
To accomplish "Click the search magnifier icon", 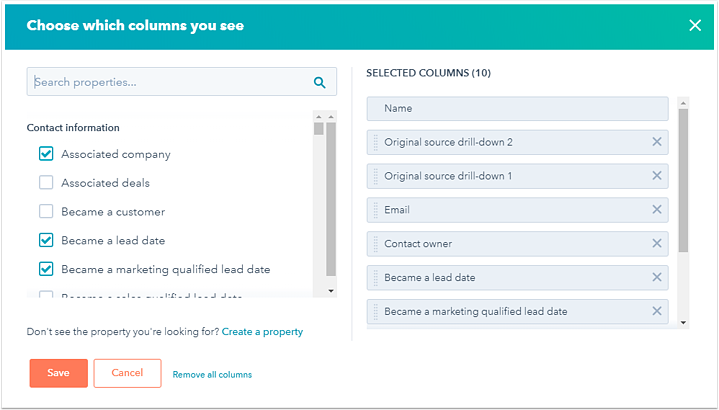I will (320, 83).
